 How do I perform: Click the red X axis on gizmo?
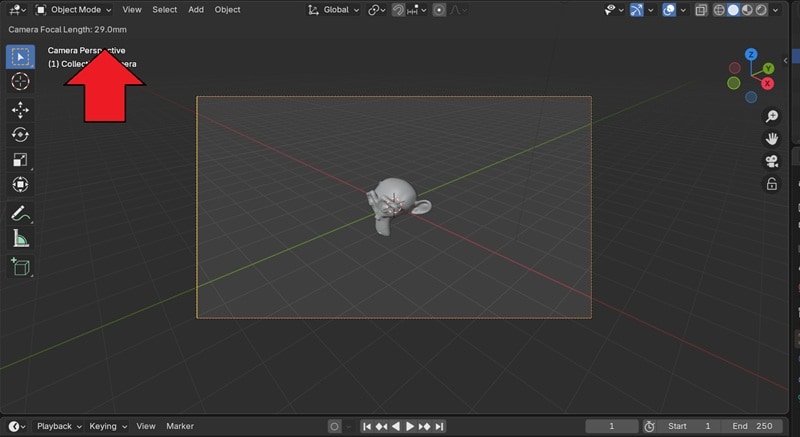coord(767,84)
